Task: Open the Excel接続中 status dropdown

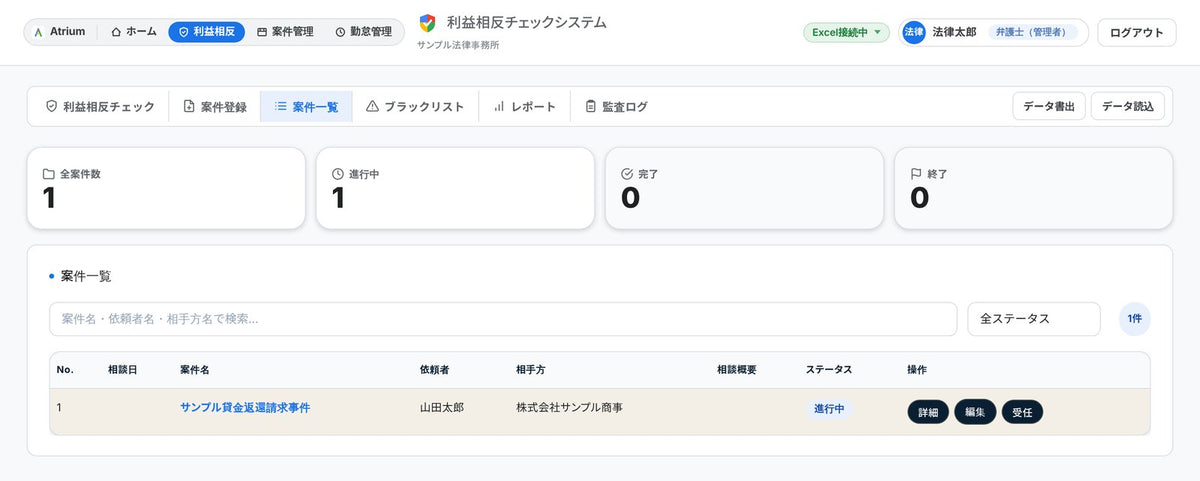Action: [x=846, y=32]
